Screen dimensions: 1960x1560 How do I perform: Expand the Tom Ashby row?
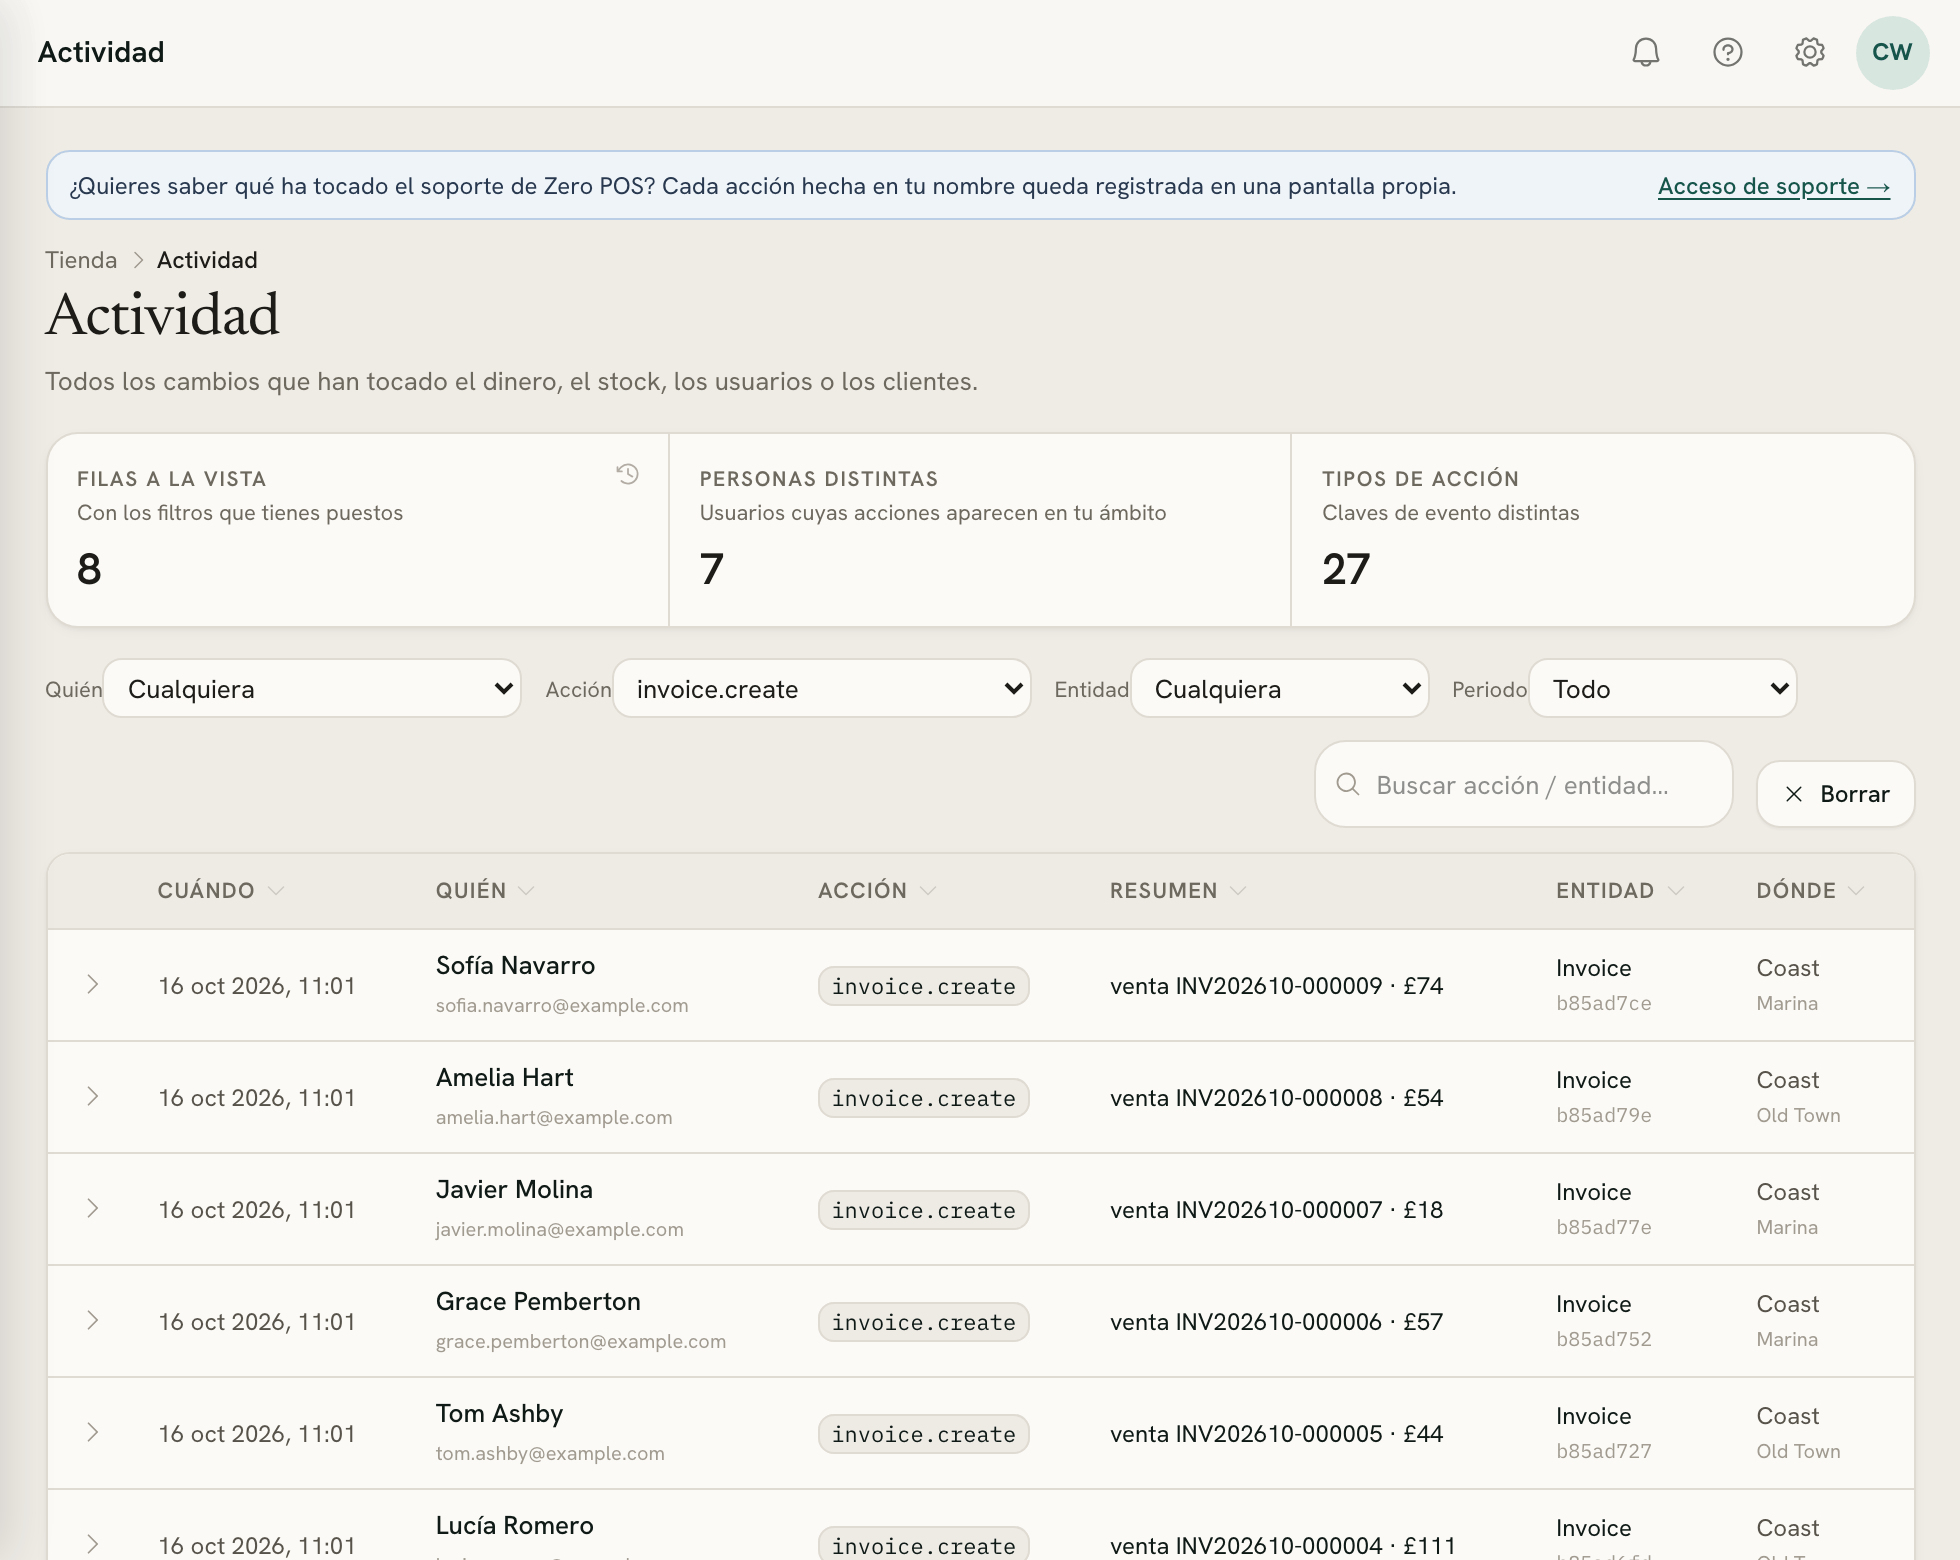tap(92, 1433)
